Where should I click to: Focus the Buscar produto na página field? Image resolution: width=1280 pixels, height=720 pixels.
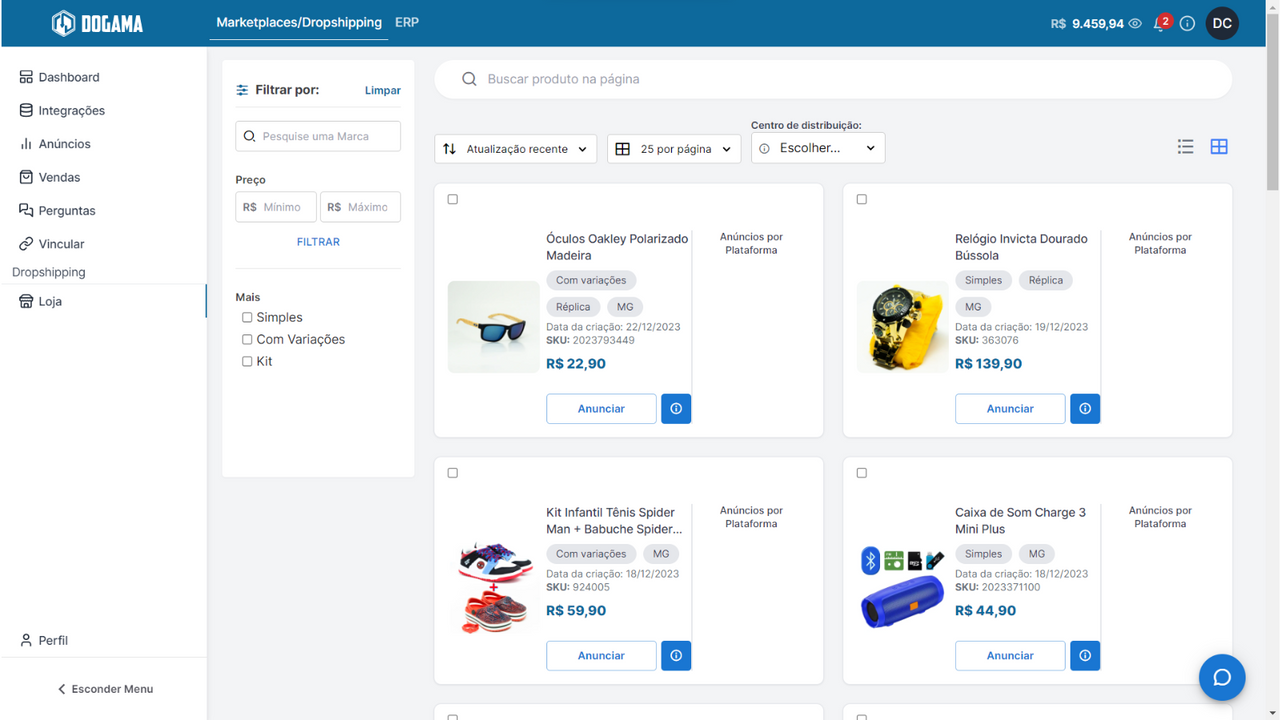click(833, 79)
